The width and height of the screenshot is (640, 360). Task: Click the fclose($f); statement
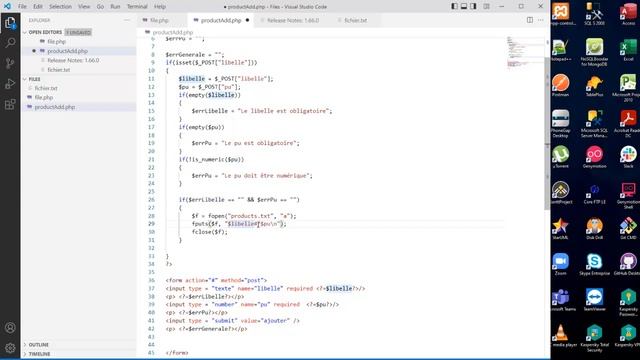[210, 232]
